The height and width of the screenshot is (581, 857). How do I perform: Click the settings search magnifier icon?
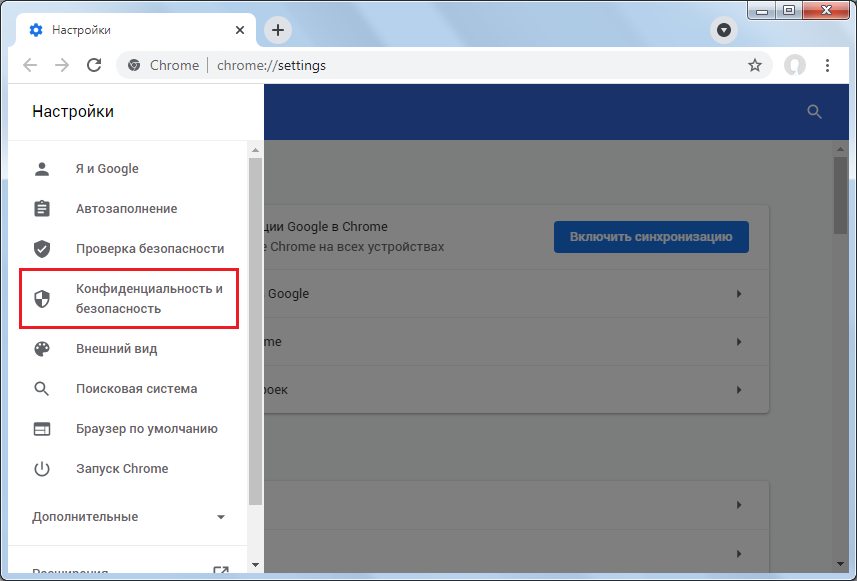pos(814,111)
